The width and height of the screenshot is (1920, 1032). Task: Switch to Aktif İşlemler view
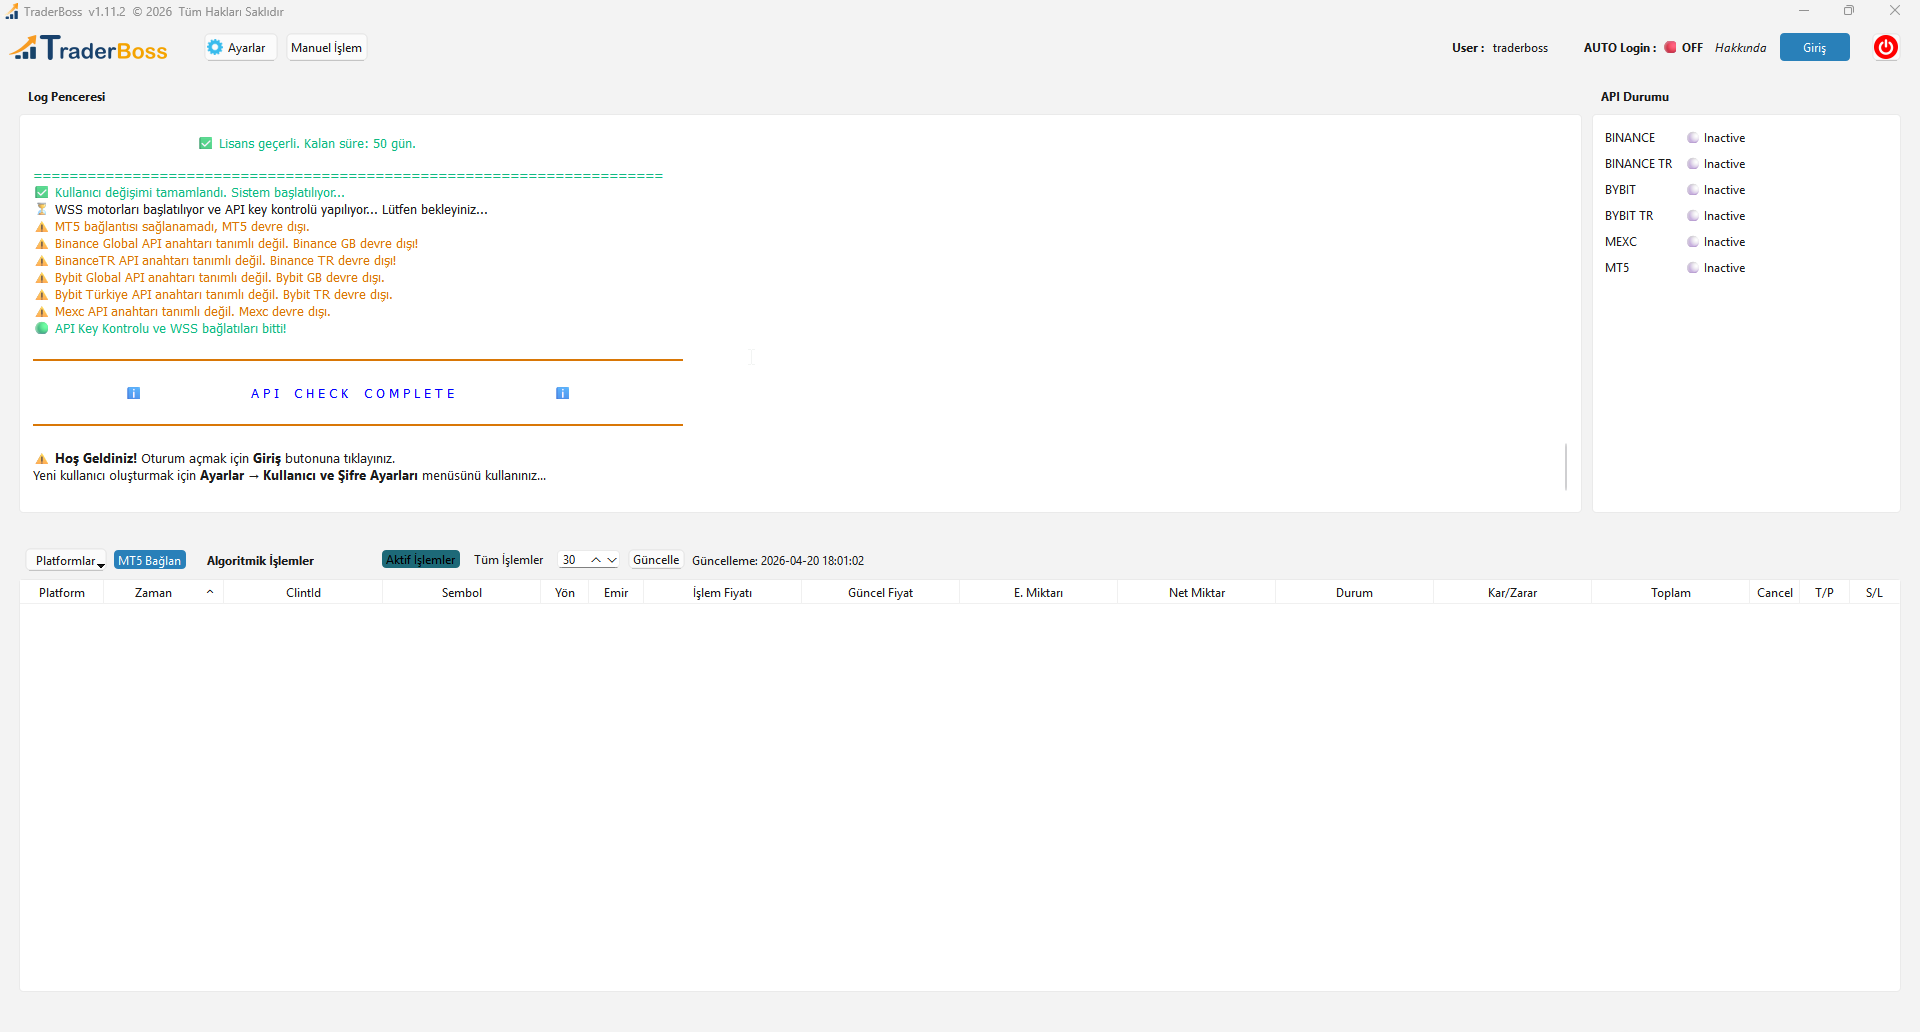[x=421, y=560]
